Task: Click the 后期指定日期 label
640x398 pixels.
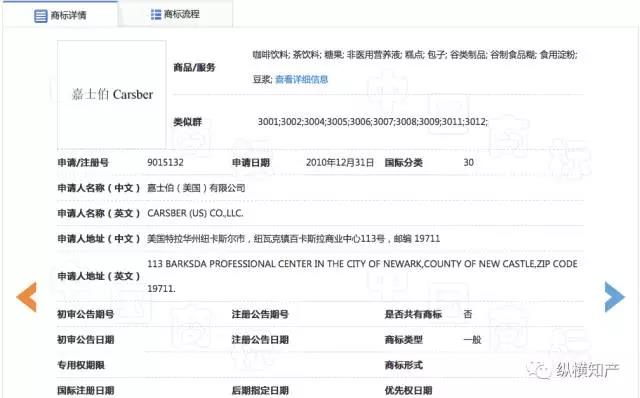Action: point(260,390)
